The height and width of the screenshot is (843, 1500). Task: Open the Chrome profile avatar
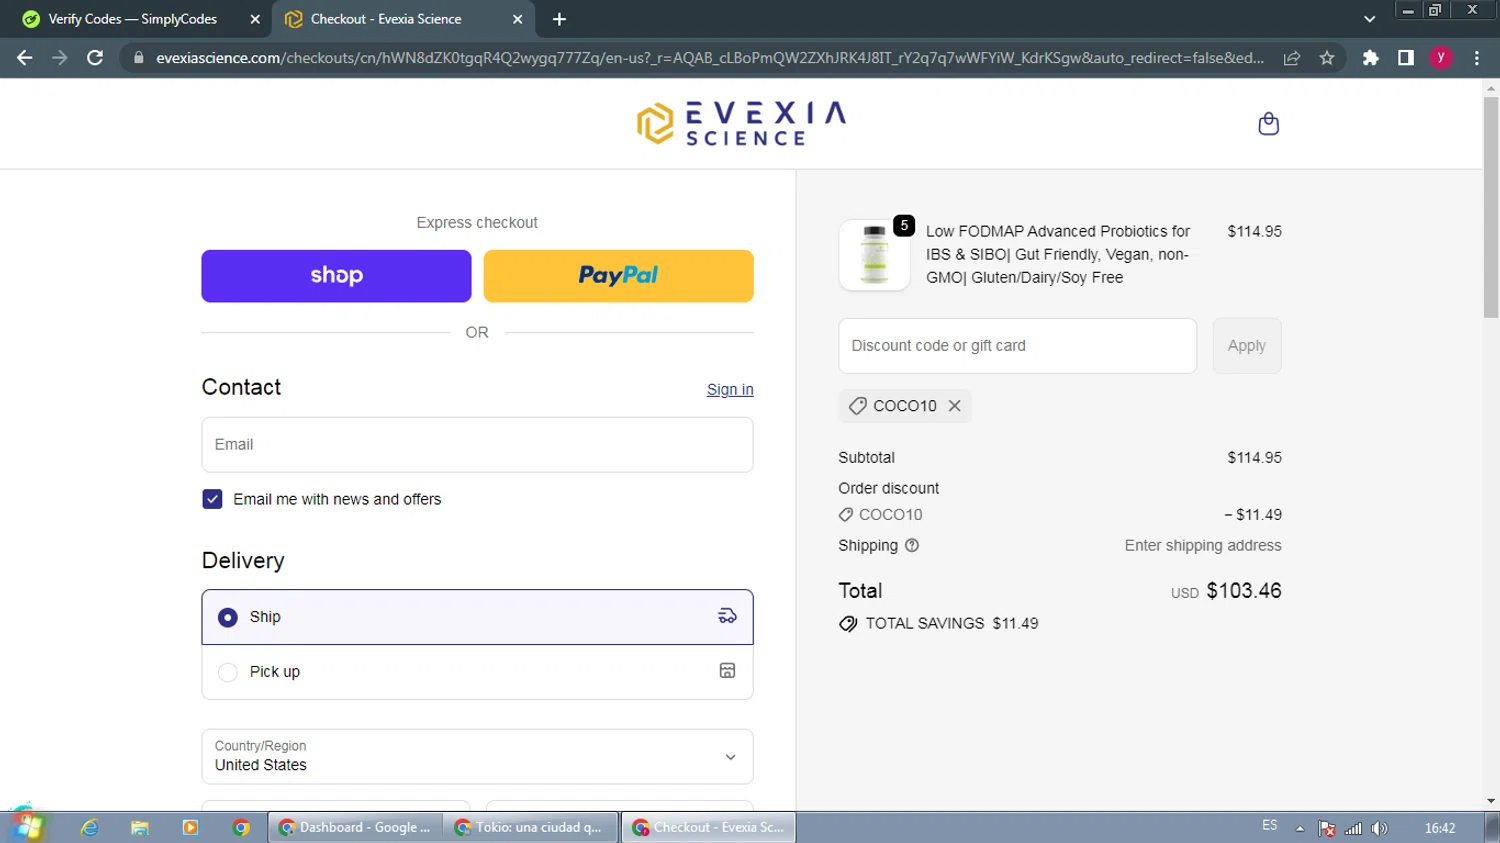[x=1441, y=58]
